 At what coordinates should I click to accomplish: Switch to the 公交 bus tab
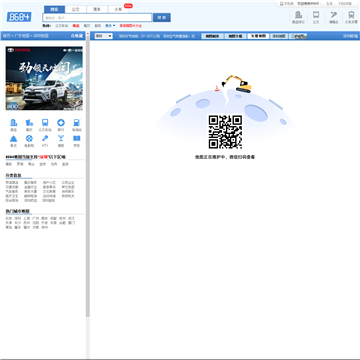pyautogui.click(x=76, y=9)
